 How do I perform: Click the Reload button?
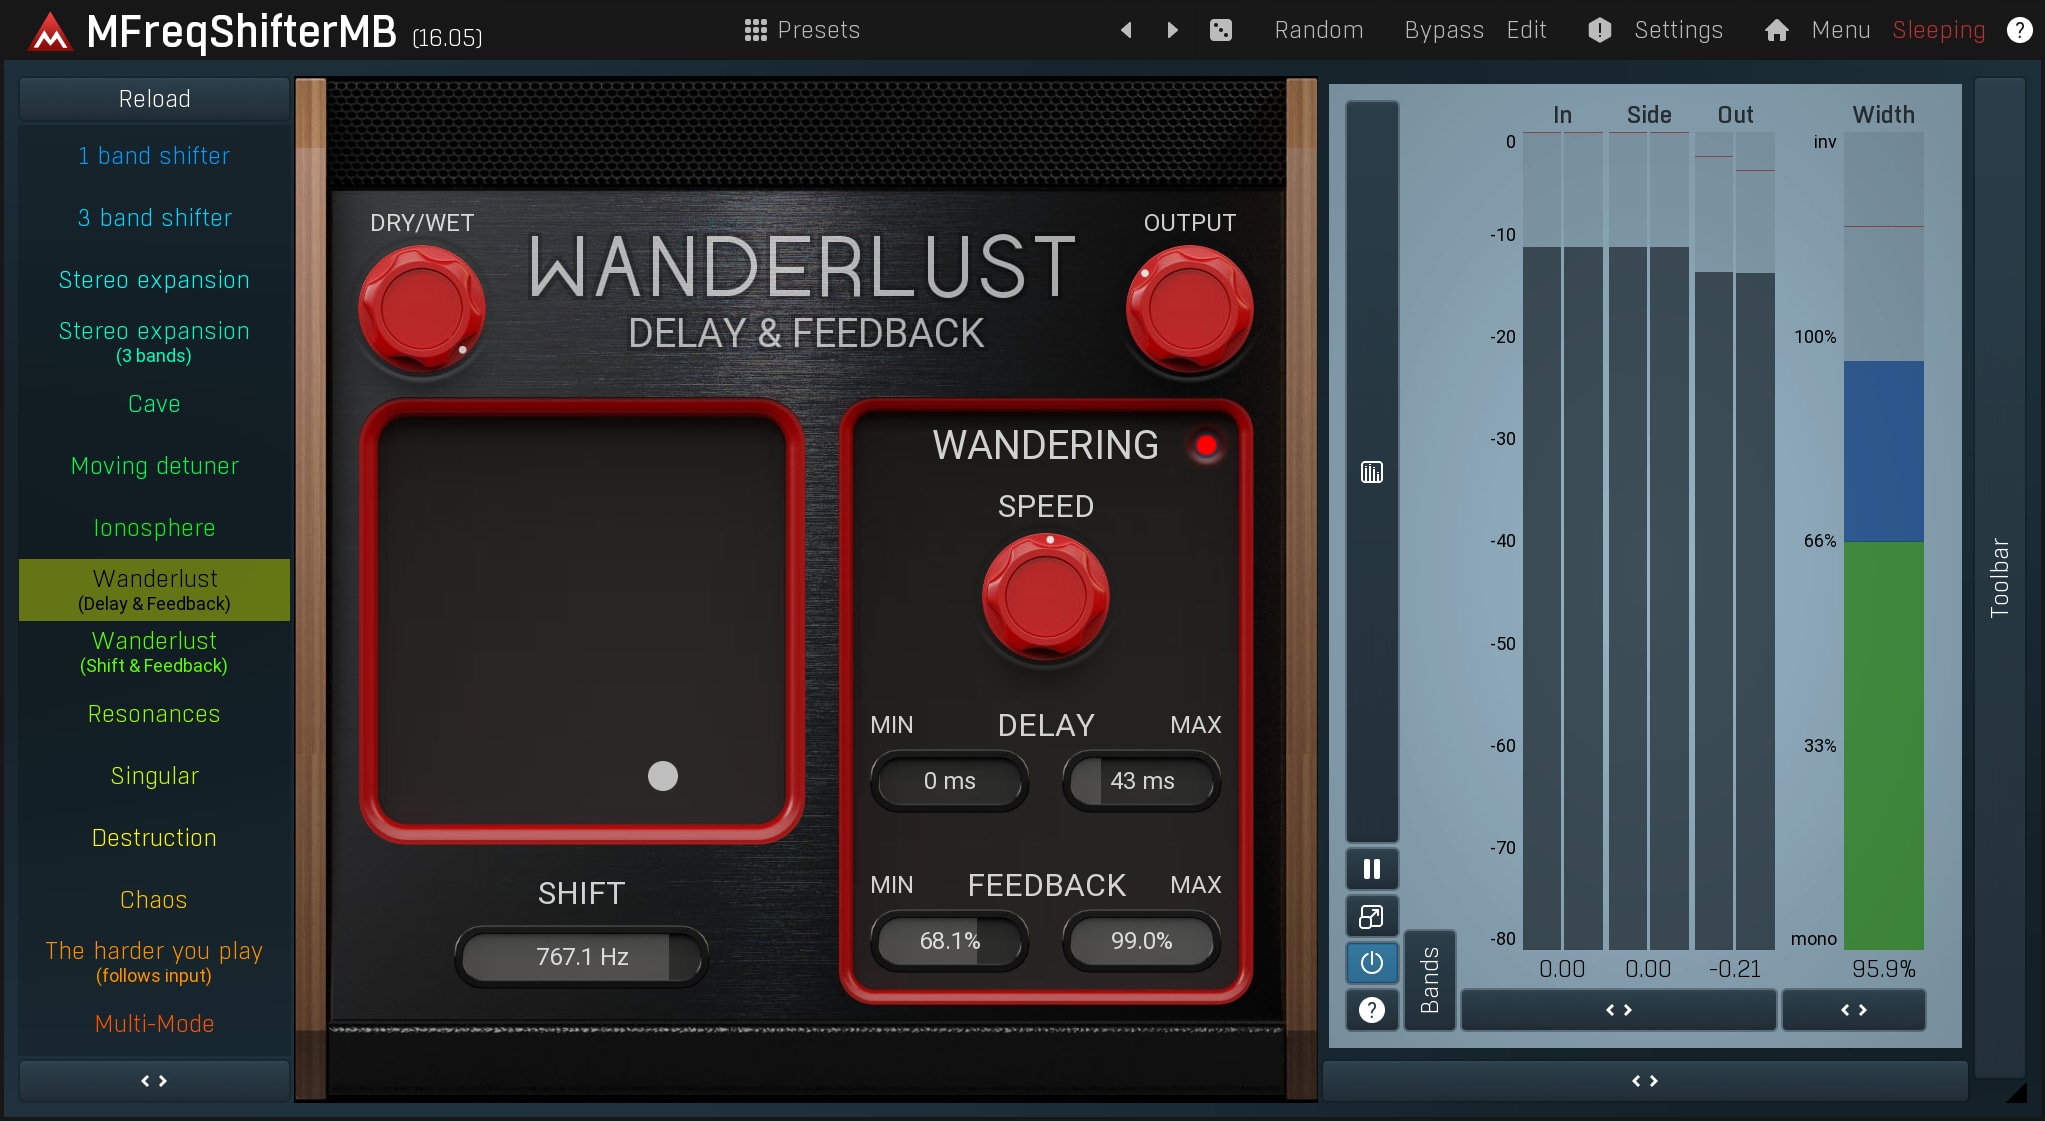154,99
